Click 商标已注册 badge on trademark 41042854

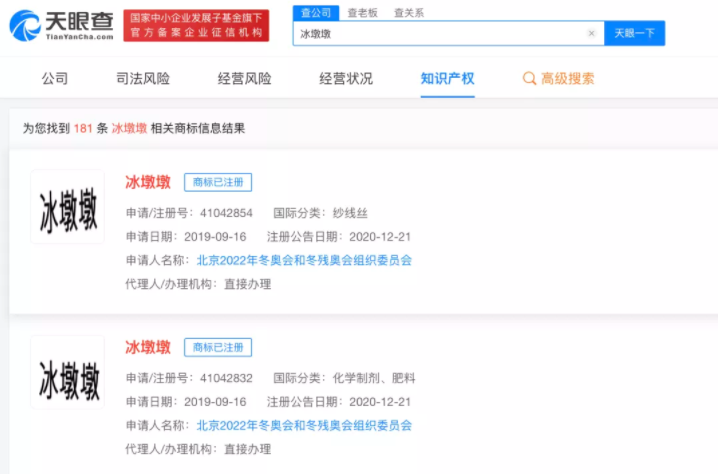click(218, 182)
